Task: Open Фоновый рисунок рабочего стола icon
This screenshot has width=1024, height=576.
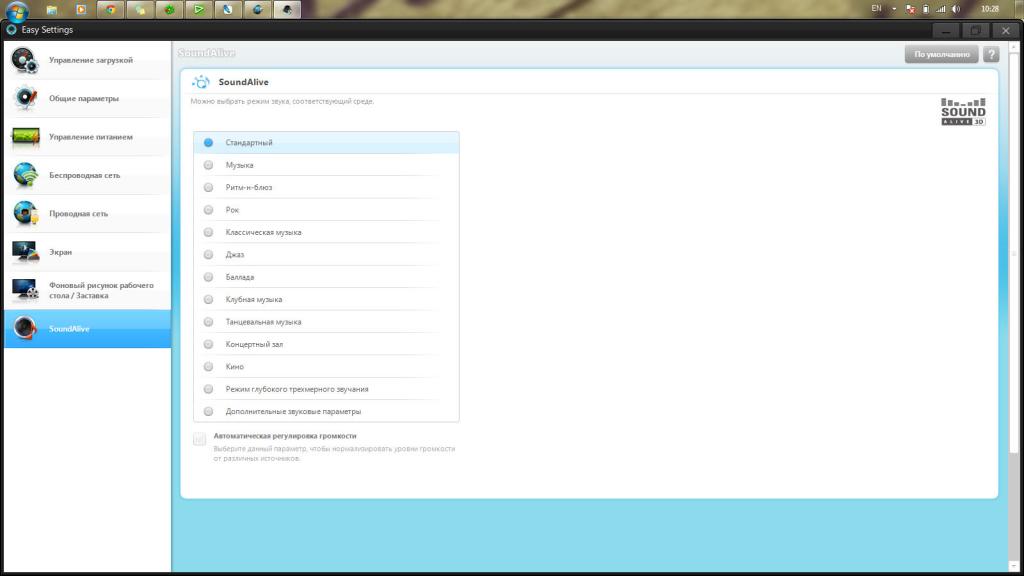Action: coord(25,290)
